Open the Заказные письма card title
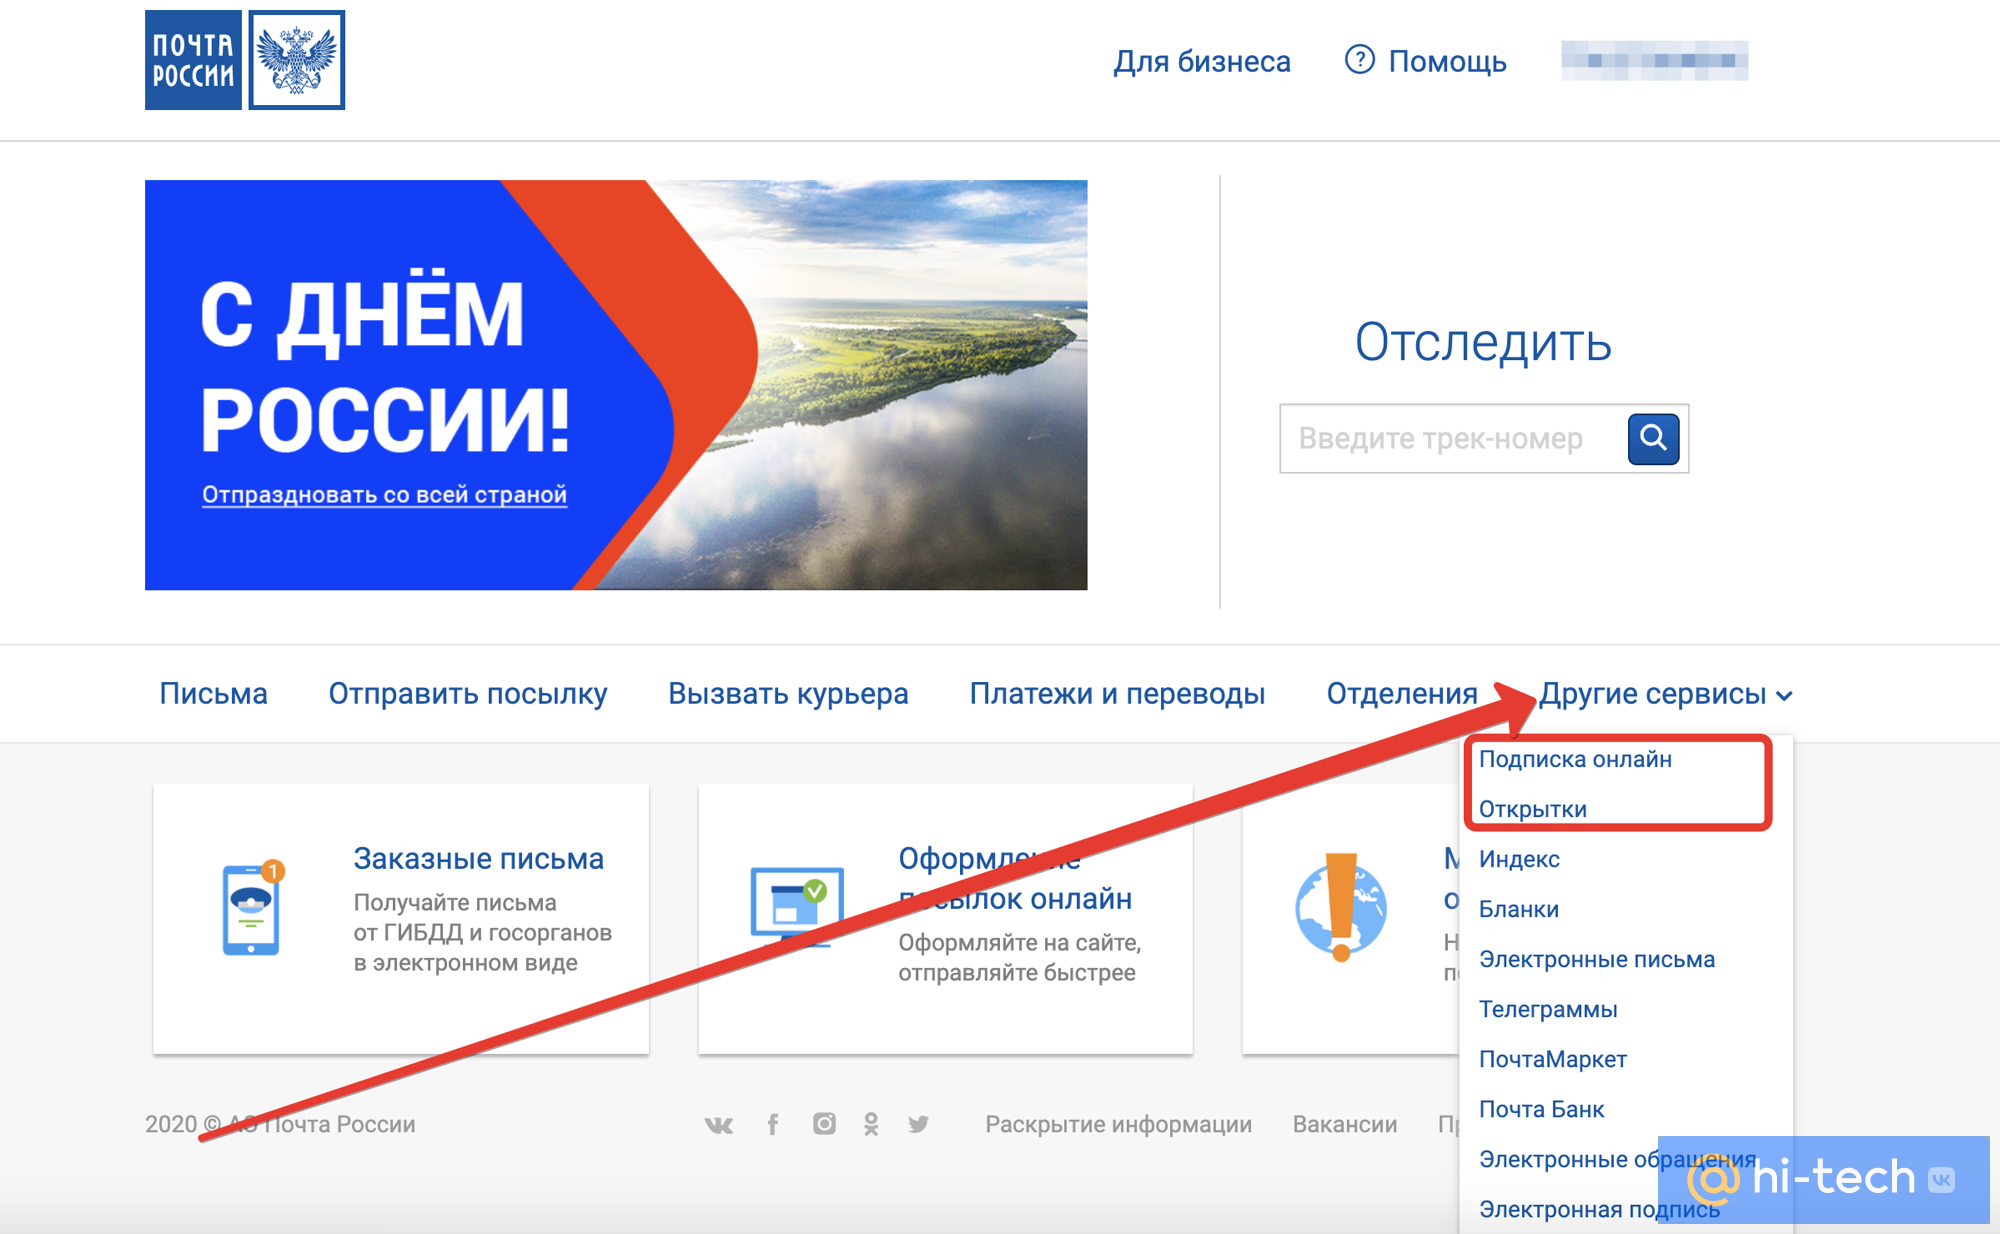 (x=478, y=858)
